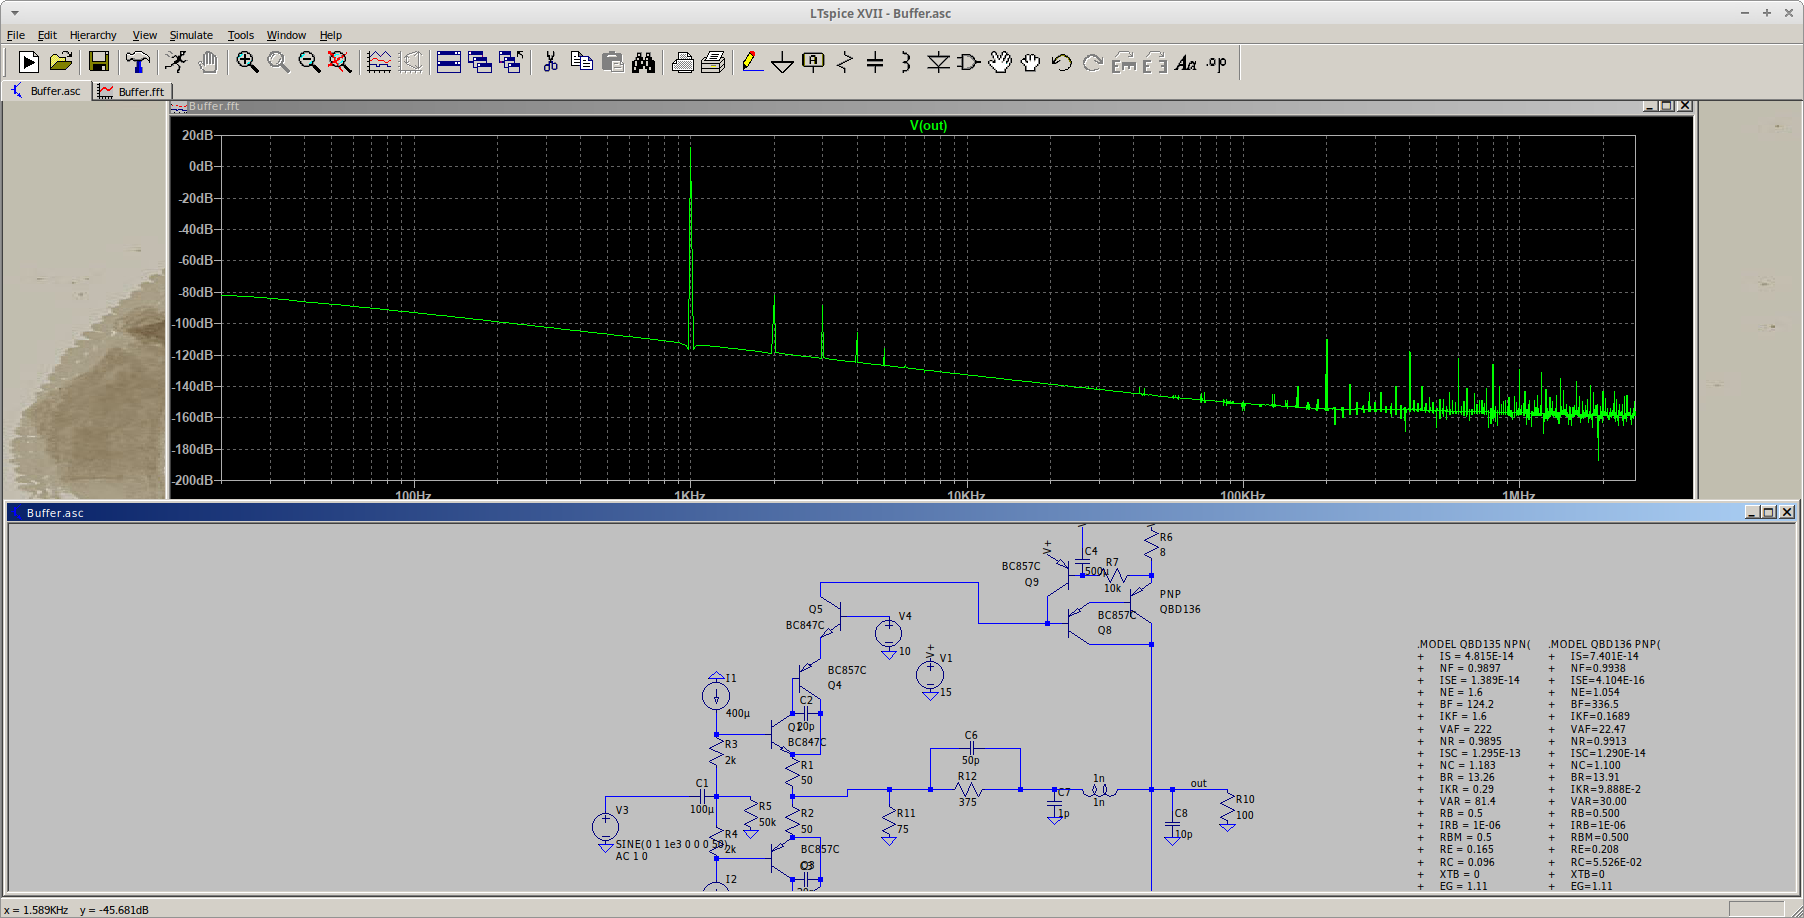Select the Capacitor placement tool

click(x=875, y=62)
